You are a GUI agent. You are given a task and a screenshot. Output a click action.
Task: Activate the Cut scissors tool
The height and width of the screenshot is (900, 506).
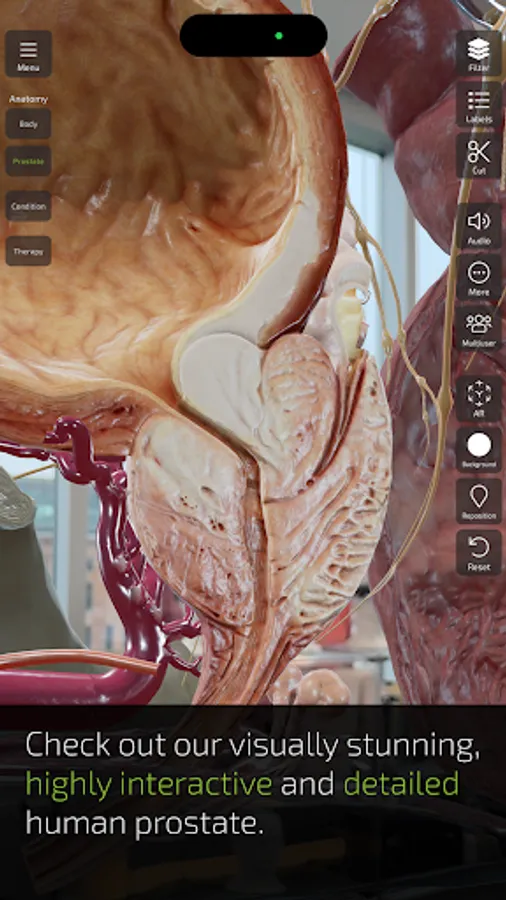coord(478,156)
